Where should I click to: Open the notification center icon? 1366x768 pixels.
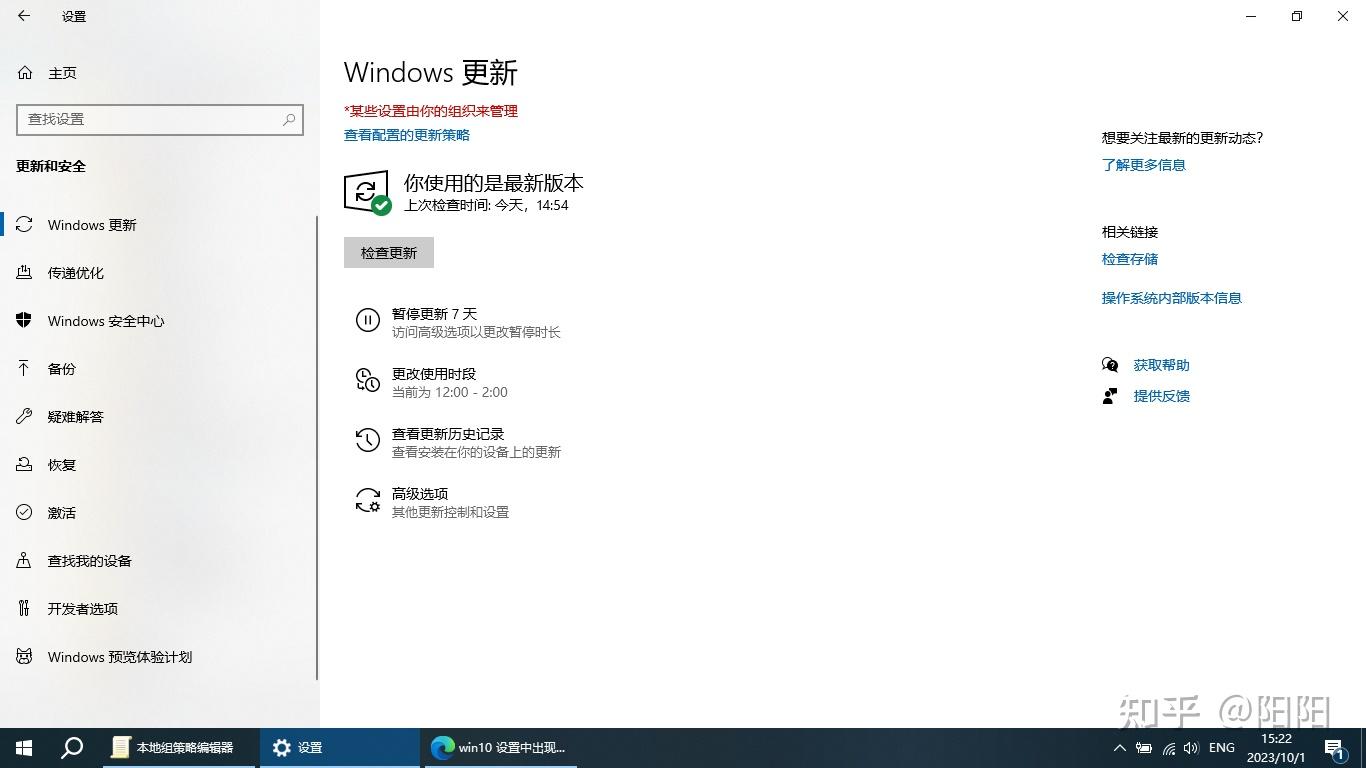[x=1334, y=748]
